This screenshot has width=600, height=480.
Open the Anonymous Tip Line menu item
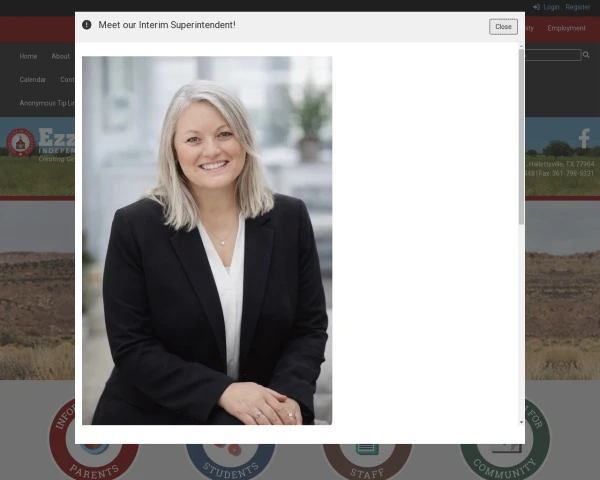click(x=47, y=103)
